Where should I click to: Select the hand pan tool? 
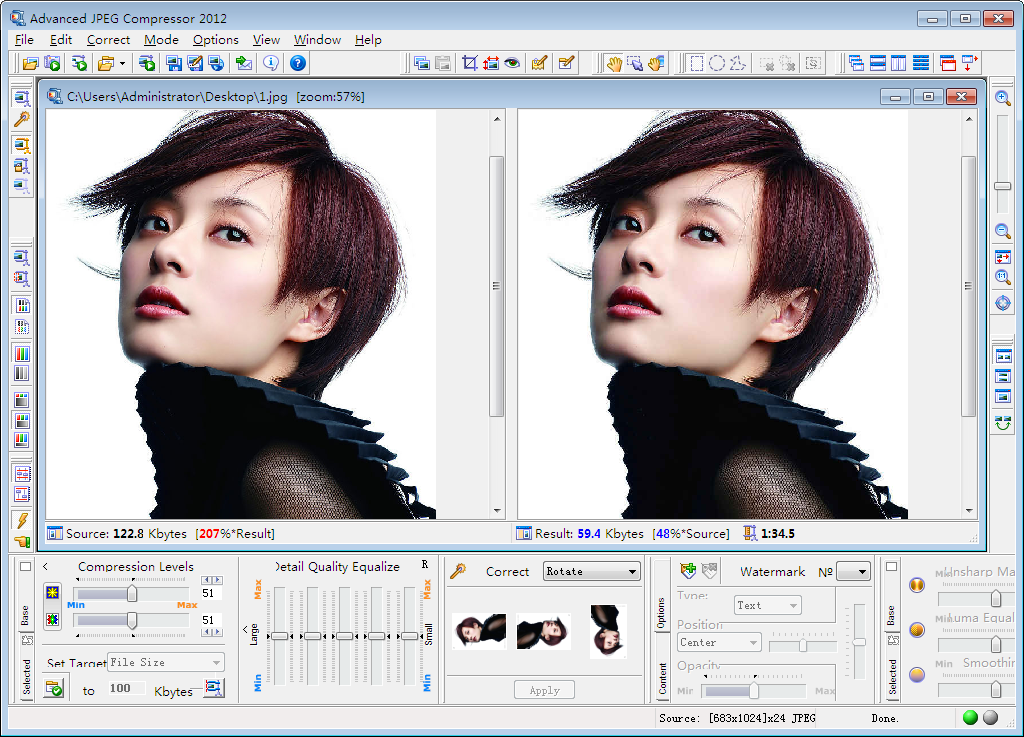[614, 63]
